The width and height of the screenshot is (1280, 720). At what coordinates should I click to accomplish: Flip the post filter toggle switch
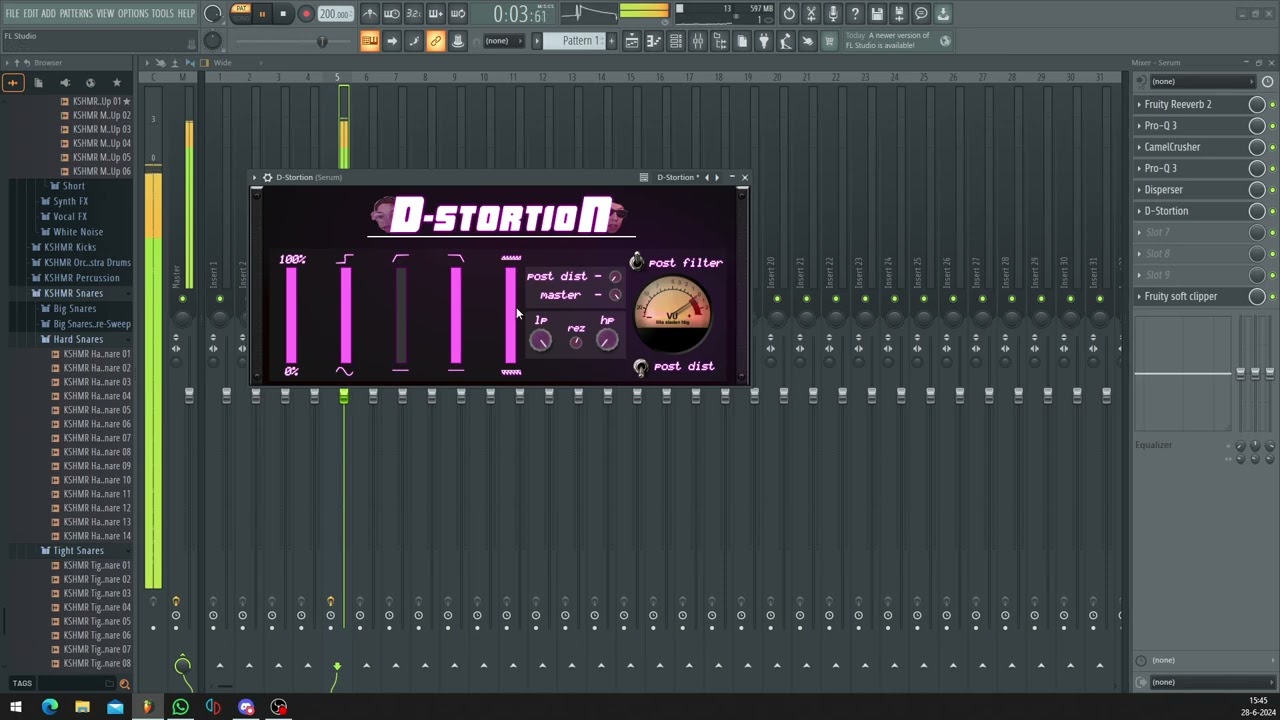[x=637, y=262]
